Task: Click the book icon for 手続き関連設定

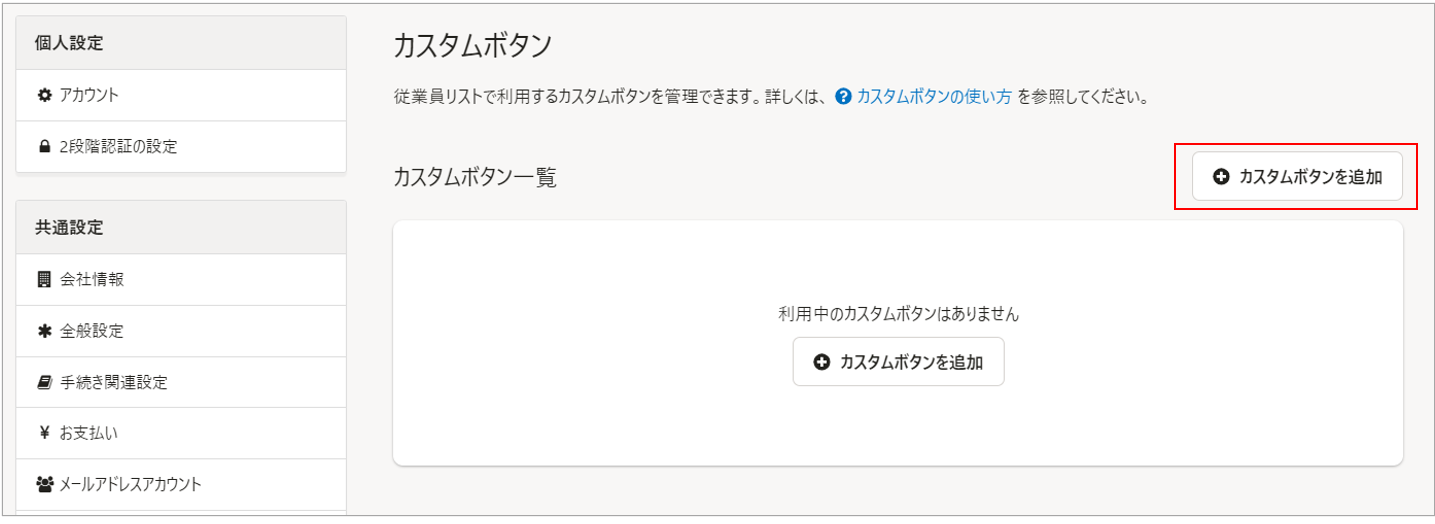Action: tap(44, 382)
